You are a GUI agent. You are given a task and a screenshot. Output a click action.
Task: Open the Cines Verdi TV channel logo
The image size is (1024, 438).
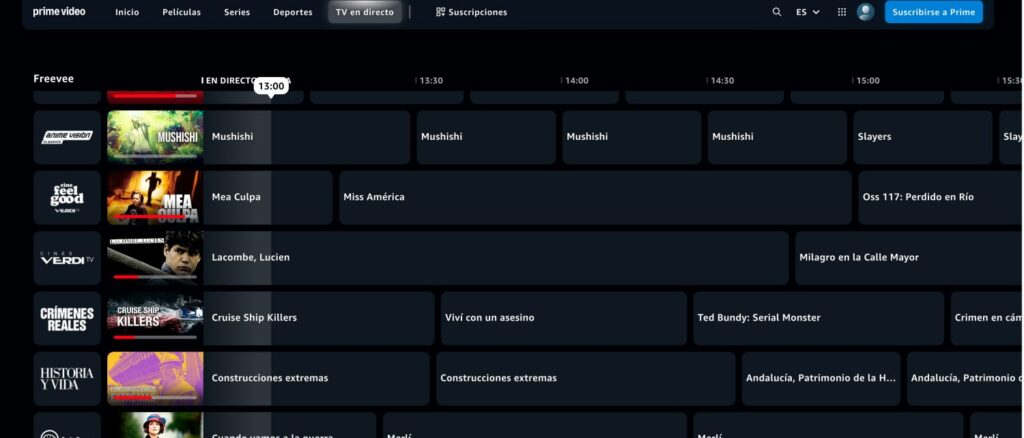click(67, 258)
